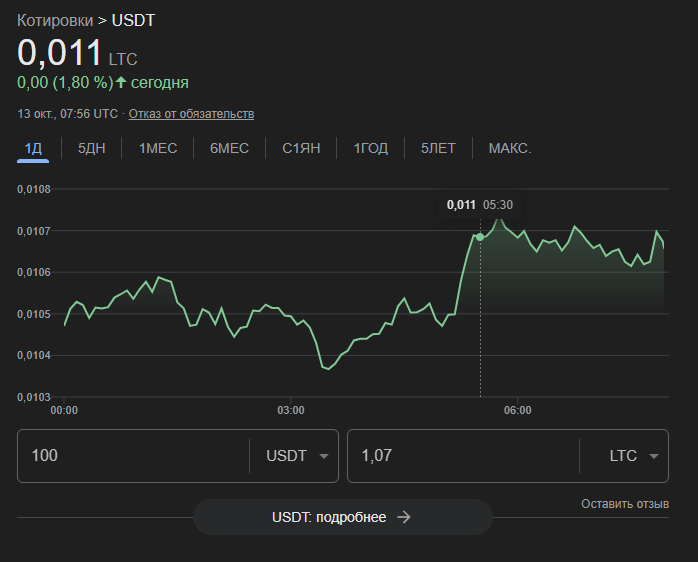Click the arrow icon in подробнее button
This screenshot has height=562, width=698.
pos(404,517)
